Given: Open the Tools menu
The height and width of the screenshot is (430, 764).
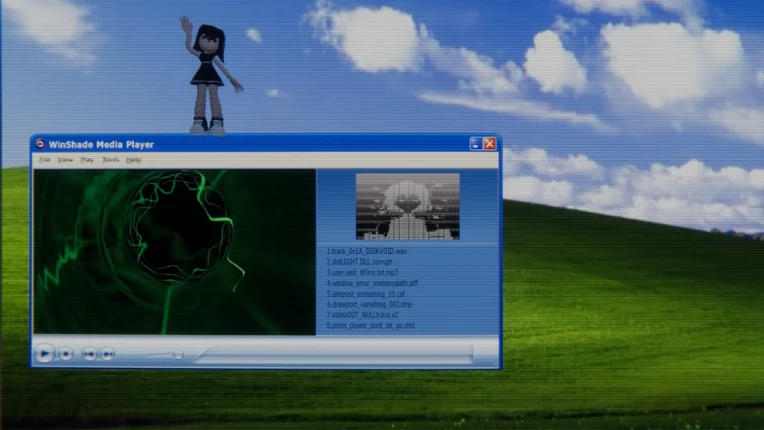Looking at the screenshot, I should coord(111,160).
